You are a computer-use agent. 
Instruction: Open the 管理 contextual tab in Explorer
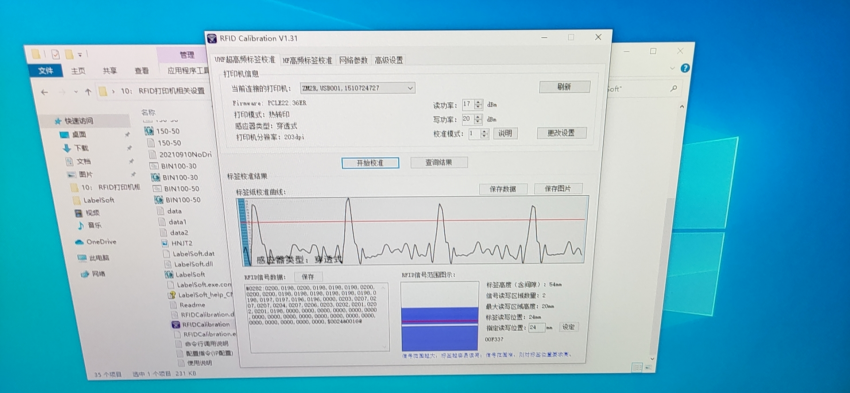(x=187, y=55)
